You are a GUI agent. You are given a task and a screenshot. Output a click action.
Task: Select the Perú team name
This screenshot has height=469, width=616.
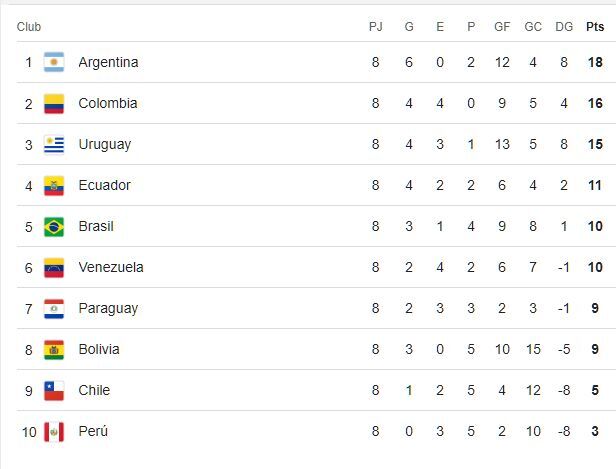(93, 432)
